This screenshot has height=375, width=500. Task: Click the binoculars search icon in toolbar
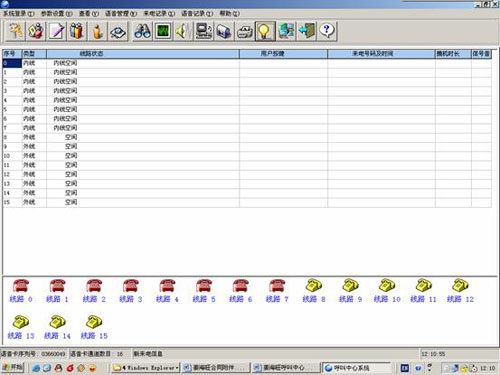pyautogui.click(x=142, y=31)
